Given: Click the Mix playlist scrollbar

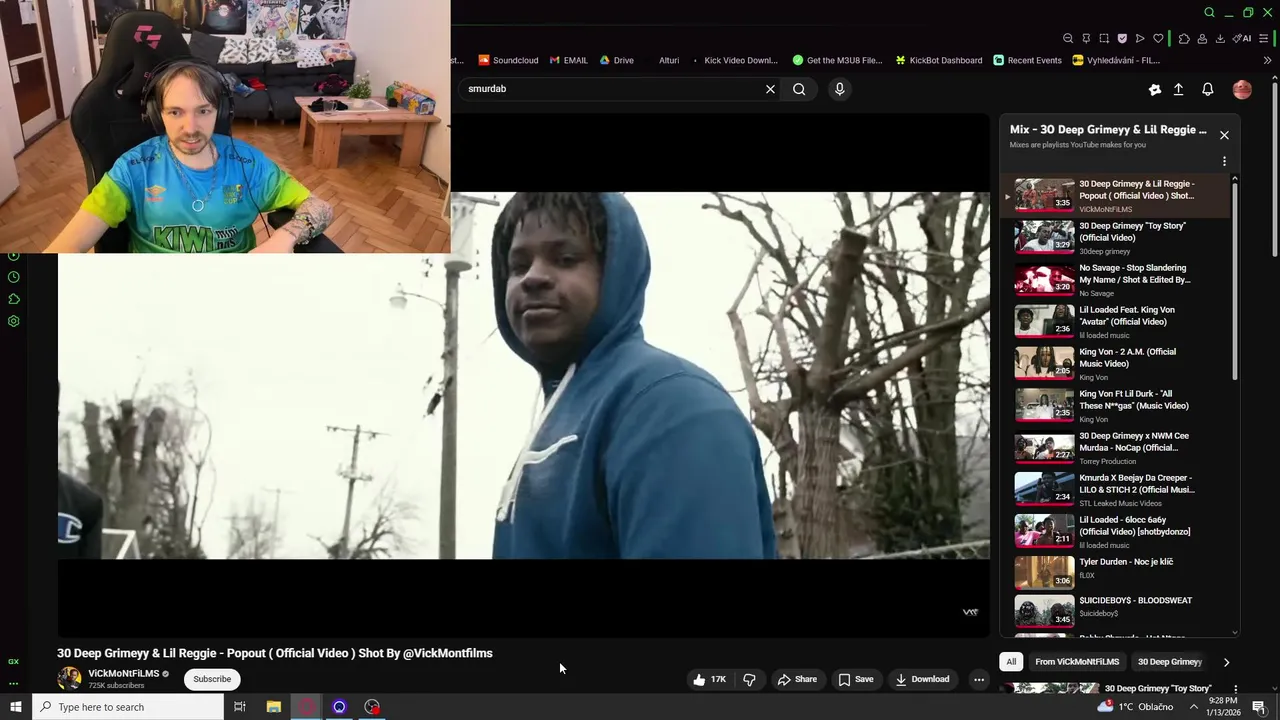Looking at the screenshot, I should 1235,280.
